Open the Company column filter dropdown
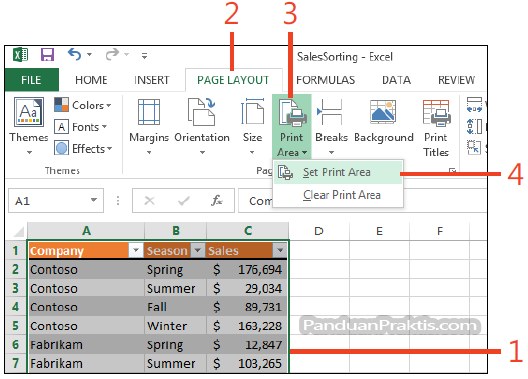Image resolution: width=528 pixels, height=379 pixels. coord(136,250)
